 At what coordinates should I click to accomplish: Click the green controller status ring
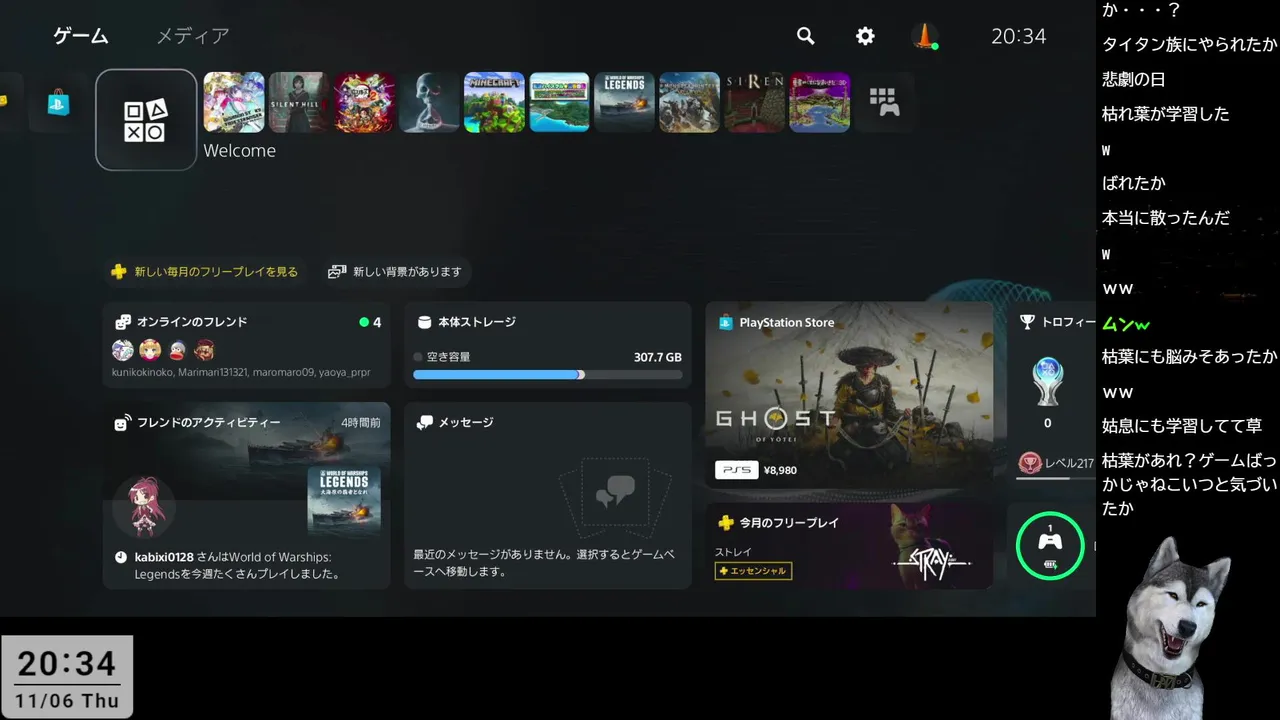pos(1050,546)
